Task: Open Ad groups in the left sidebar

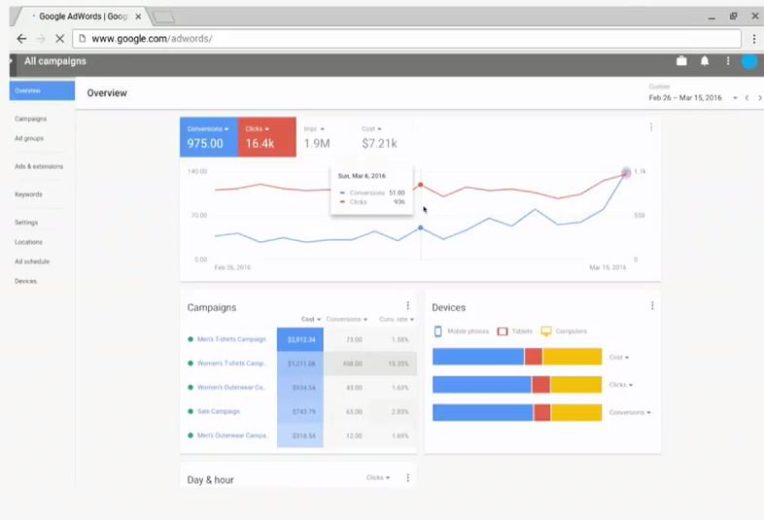Action: pyautogui.click(x=29, y=138)
